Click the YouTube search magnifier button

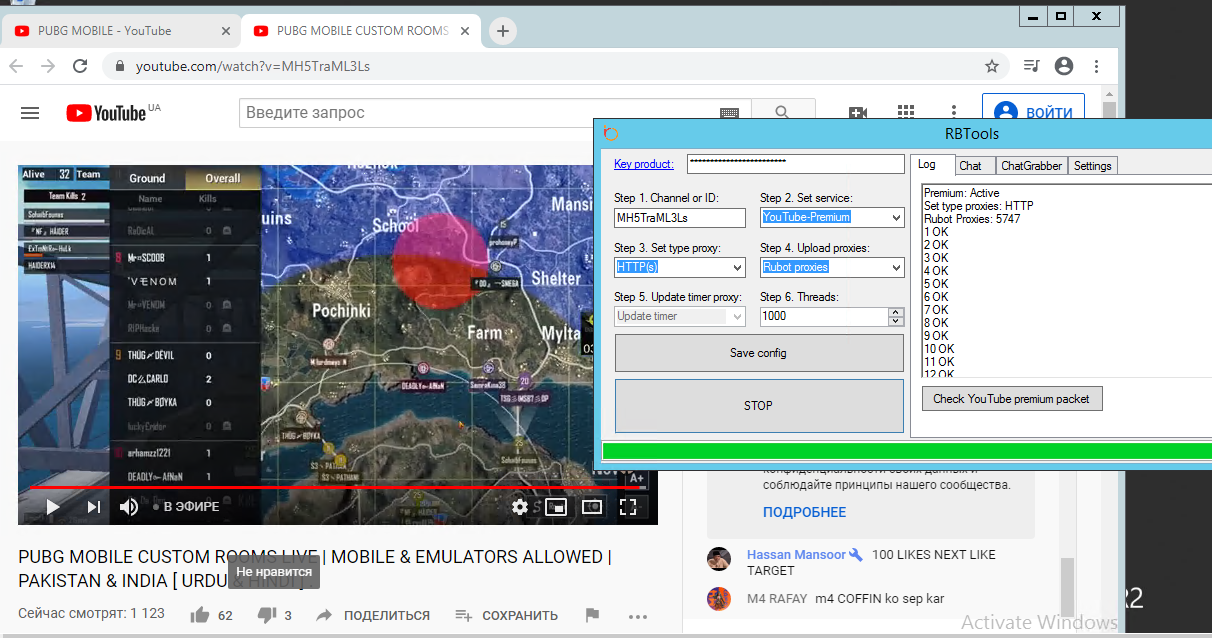tap(782, 113)
